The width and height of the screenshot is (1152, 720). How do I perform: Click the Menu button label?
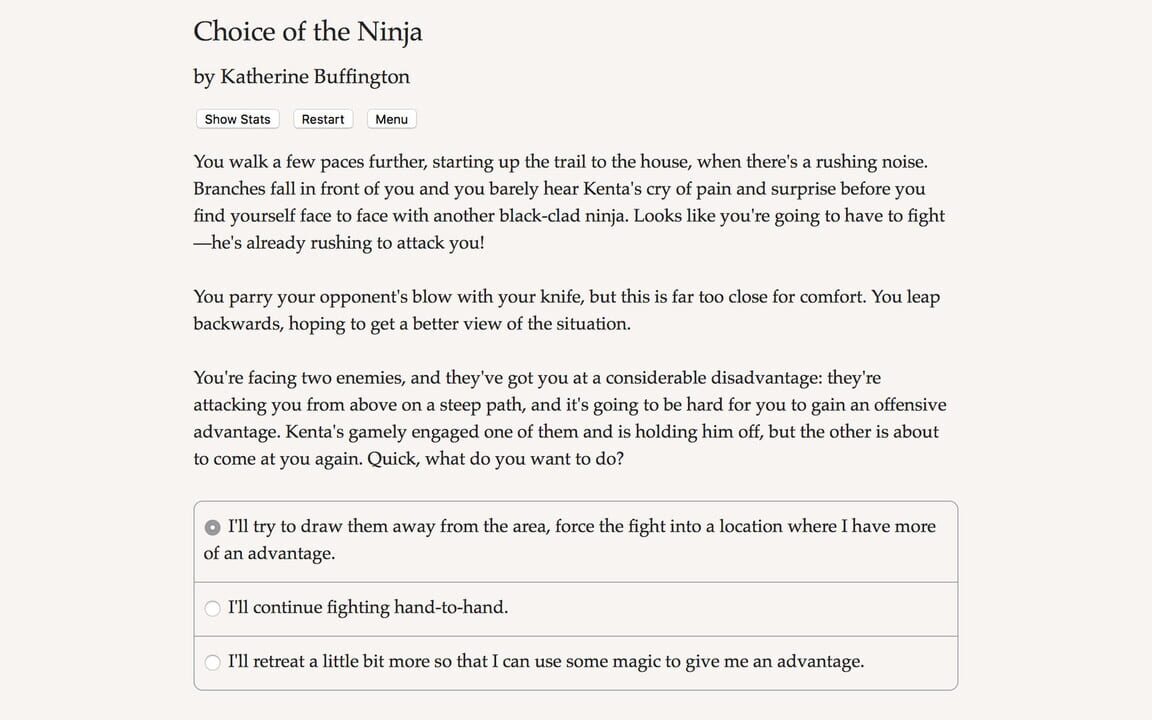pyautogui.click(x=391, y=119)
